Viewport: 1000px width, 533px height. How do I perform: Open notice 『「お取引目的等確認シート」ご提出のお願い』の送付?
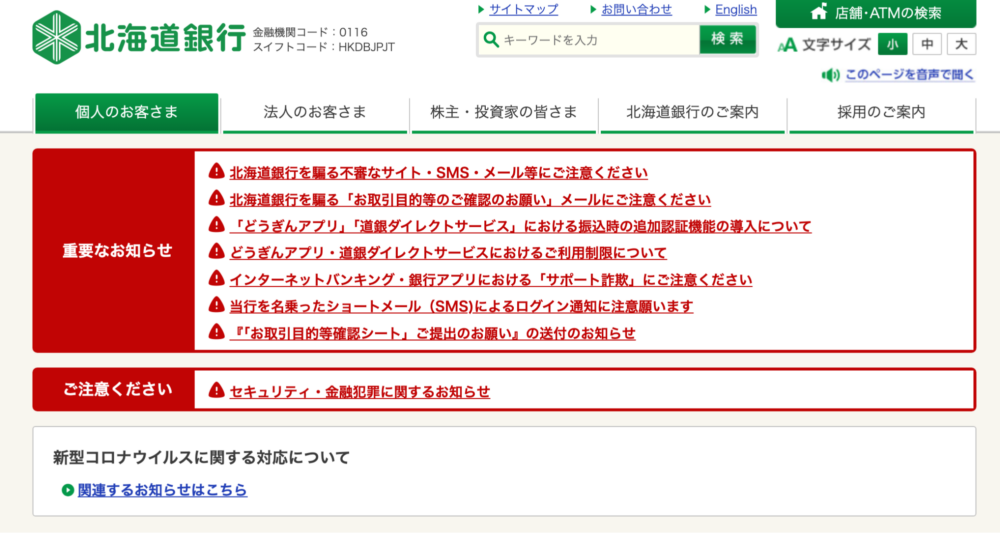click(x=432, y=333)
